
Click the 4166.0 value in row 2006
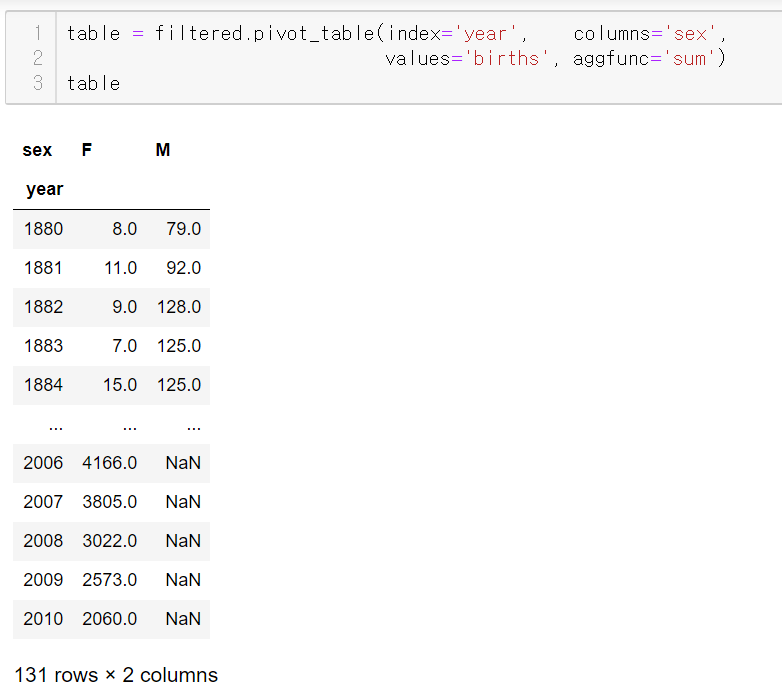(110, 463)
